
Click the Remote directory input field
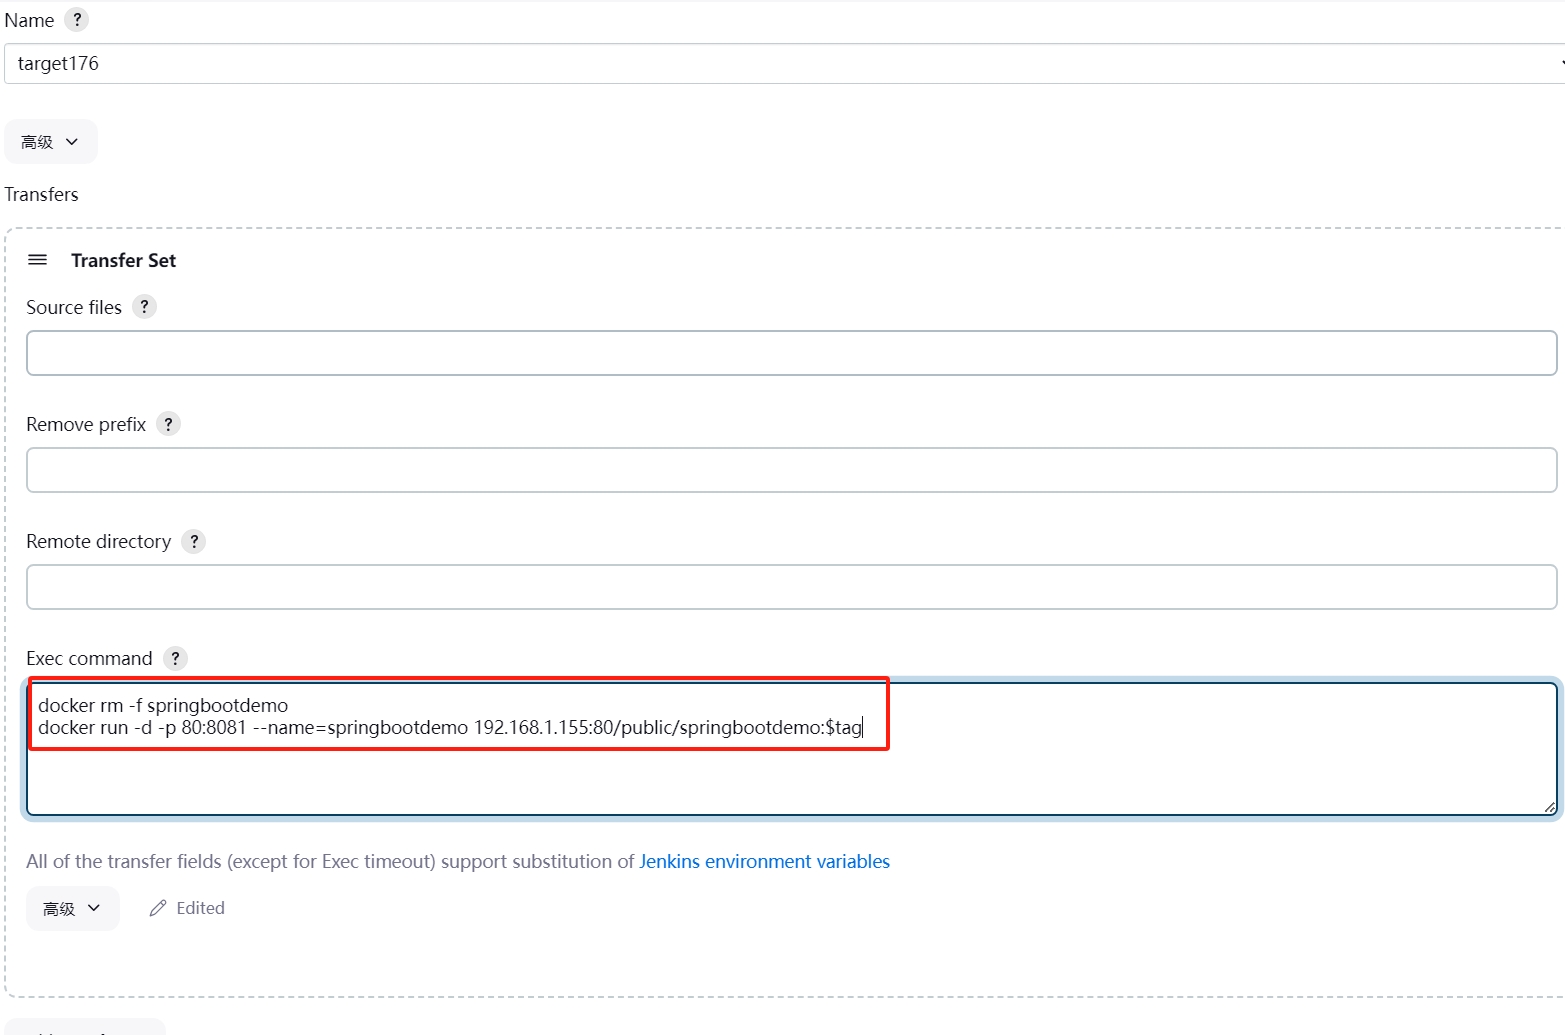coord(792,587)
